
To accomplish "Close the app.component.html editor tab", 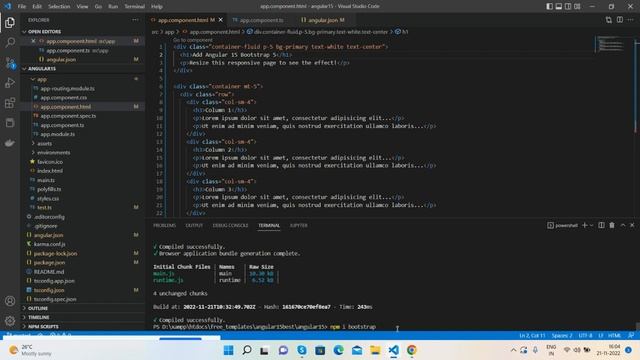I will pyautogui.click(x=221, y=20).
